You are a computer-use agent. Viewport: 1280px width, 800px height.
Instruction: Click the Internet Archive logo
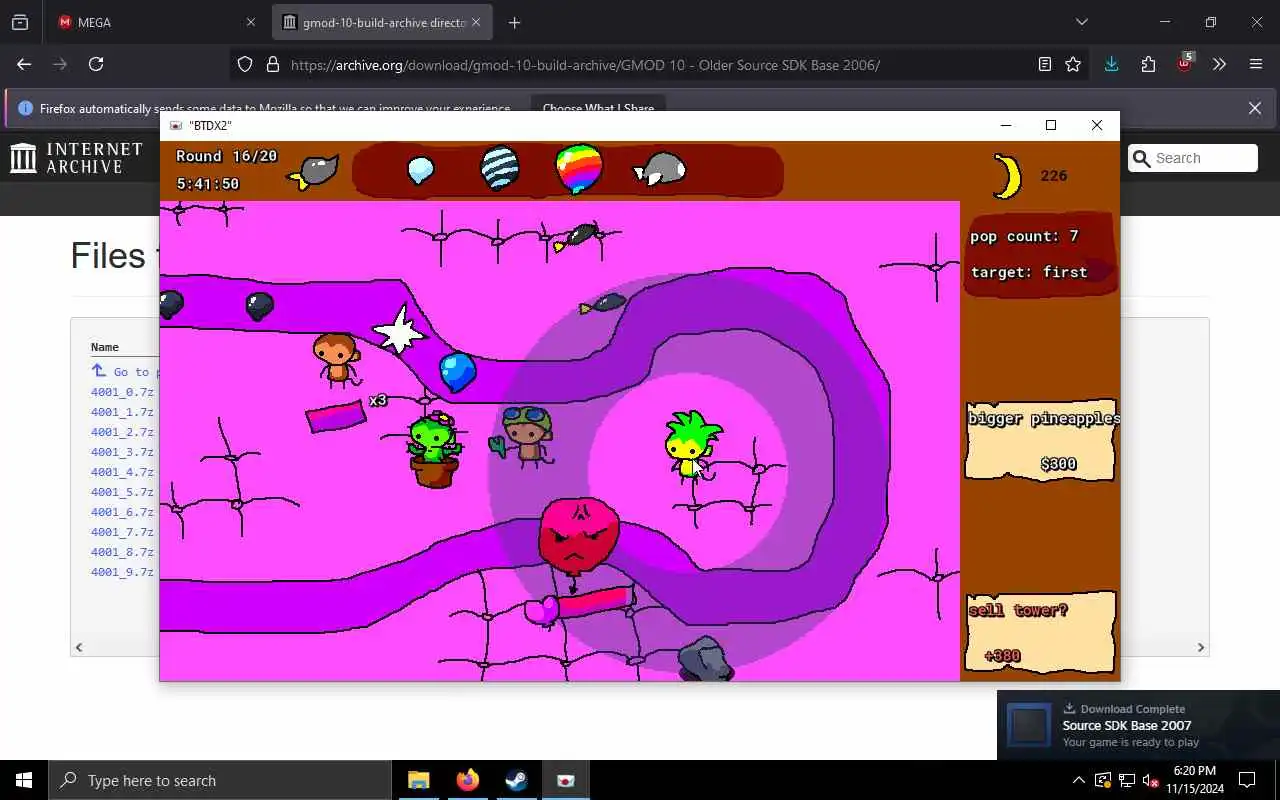tap(77, 158)
